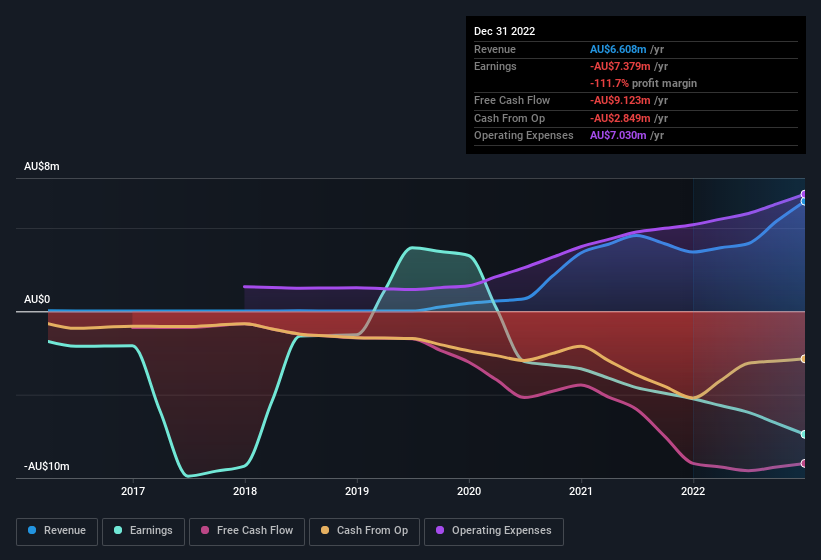Toggle the Earnings legend button

tap(143, 531)
